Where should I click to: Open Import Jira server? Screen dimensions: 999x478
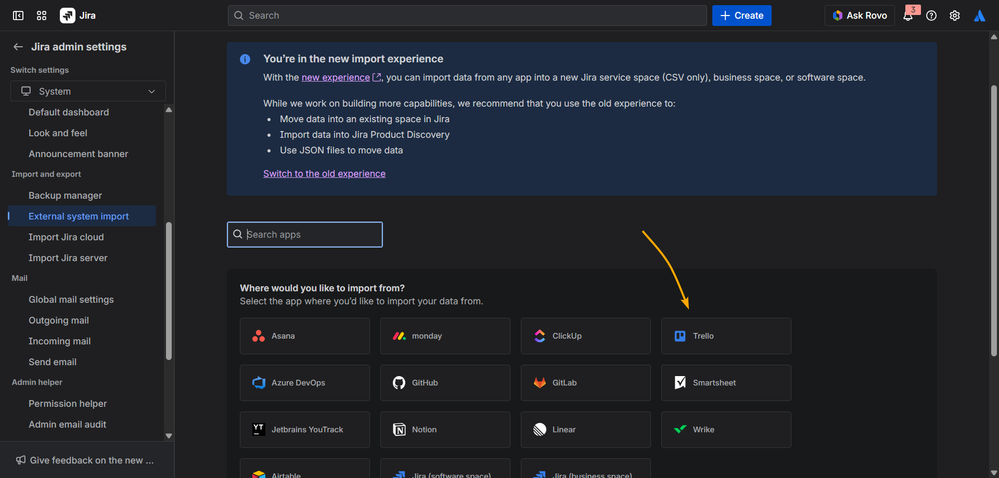pyautogui.click(x=68, y=258)
